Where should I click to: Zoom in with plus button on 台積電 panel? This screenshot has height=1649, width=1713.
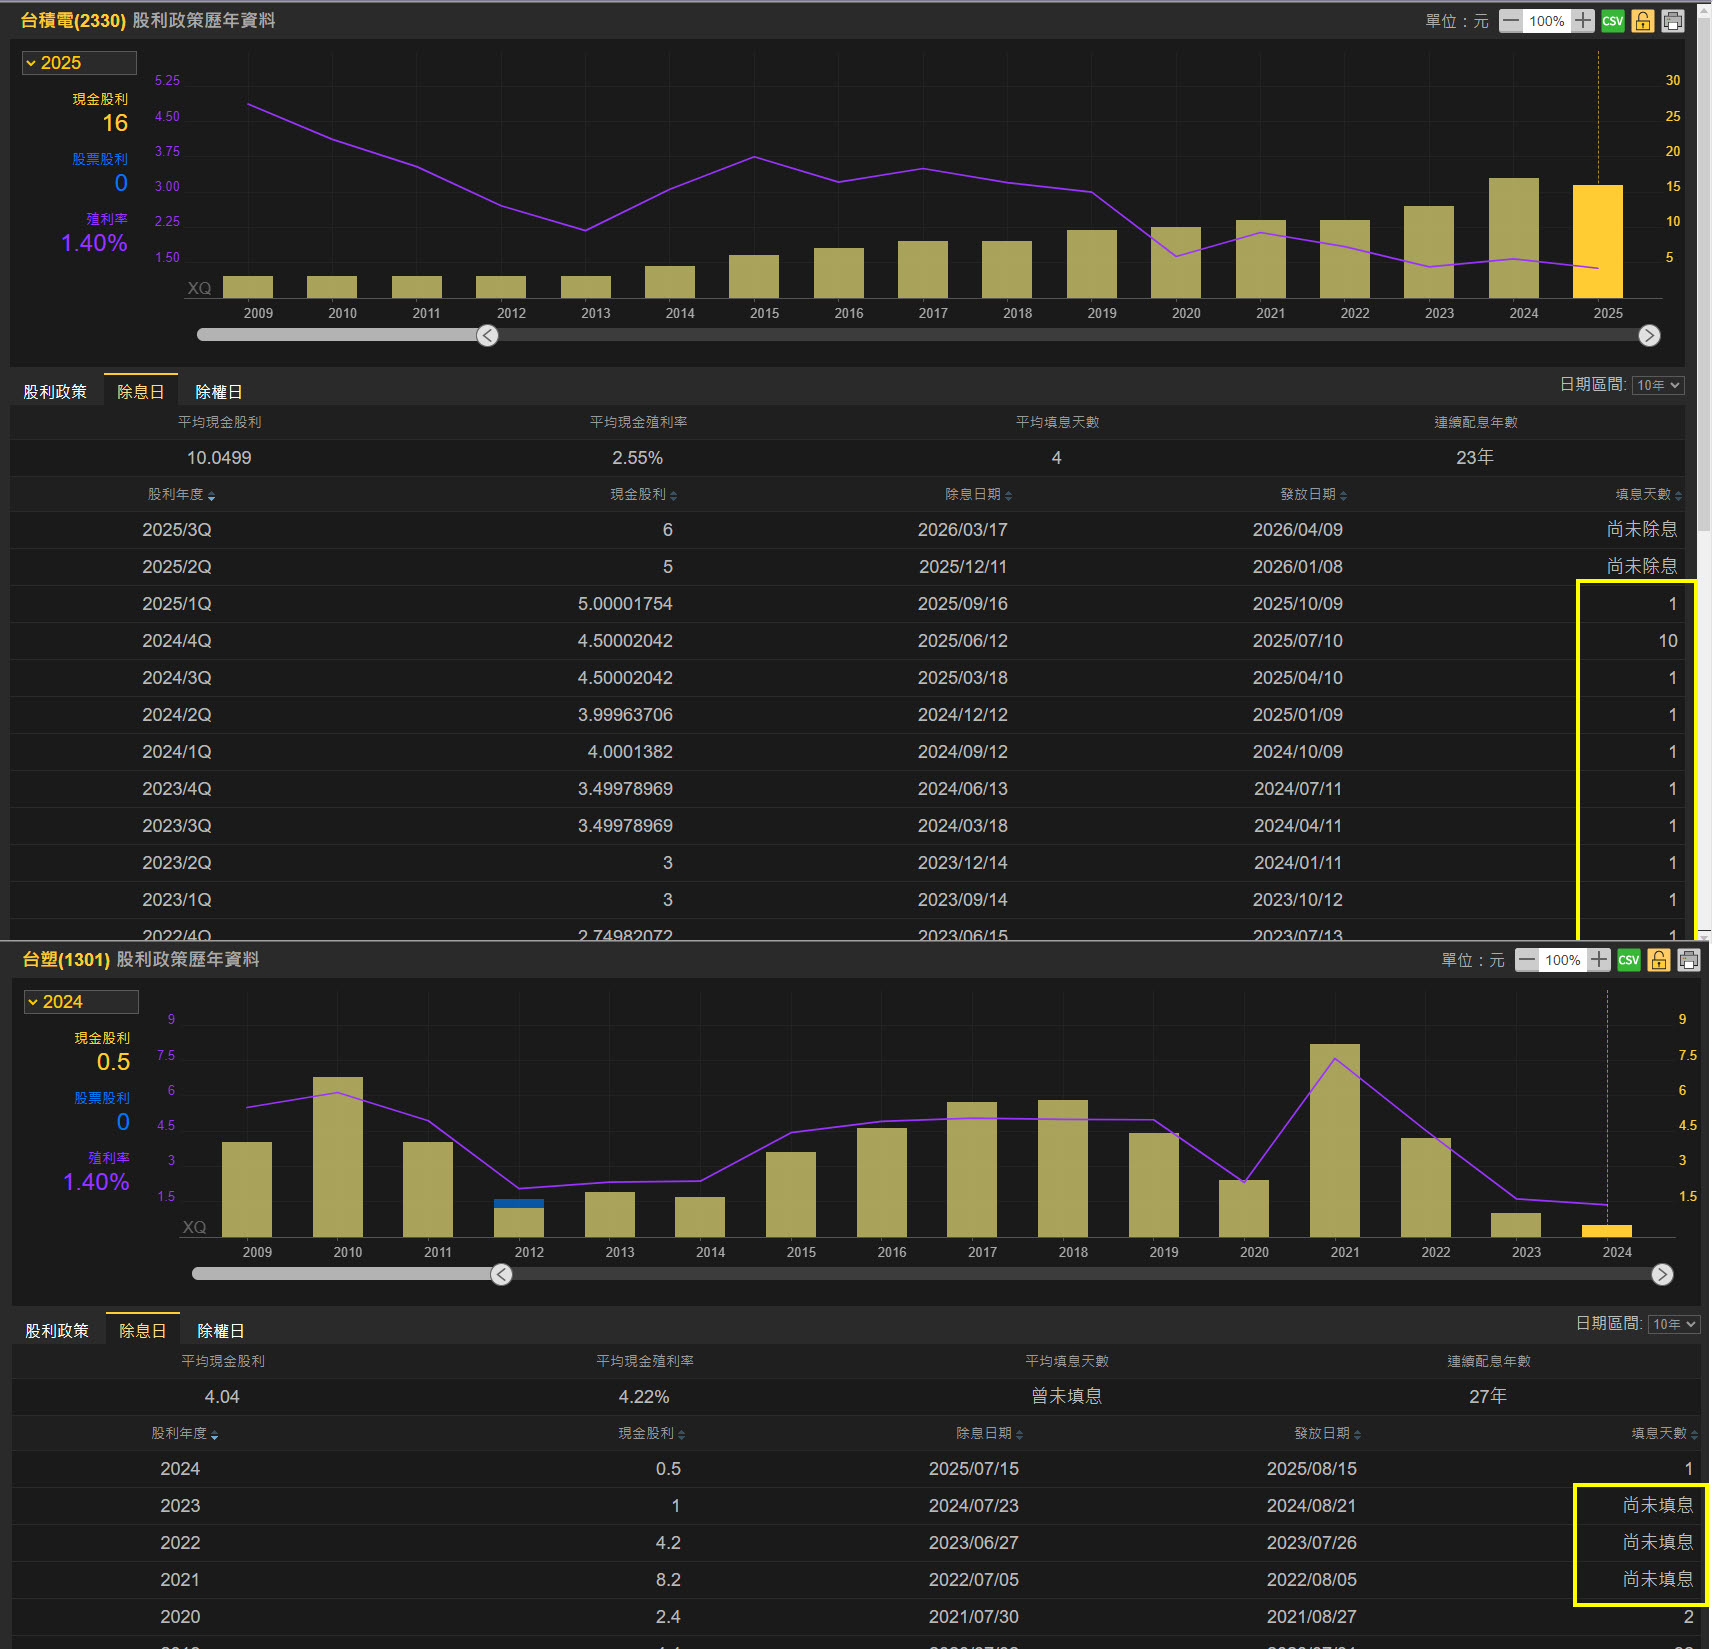coord(1583,21)
